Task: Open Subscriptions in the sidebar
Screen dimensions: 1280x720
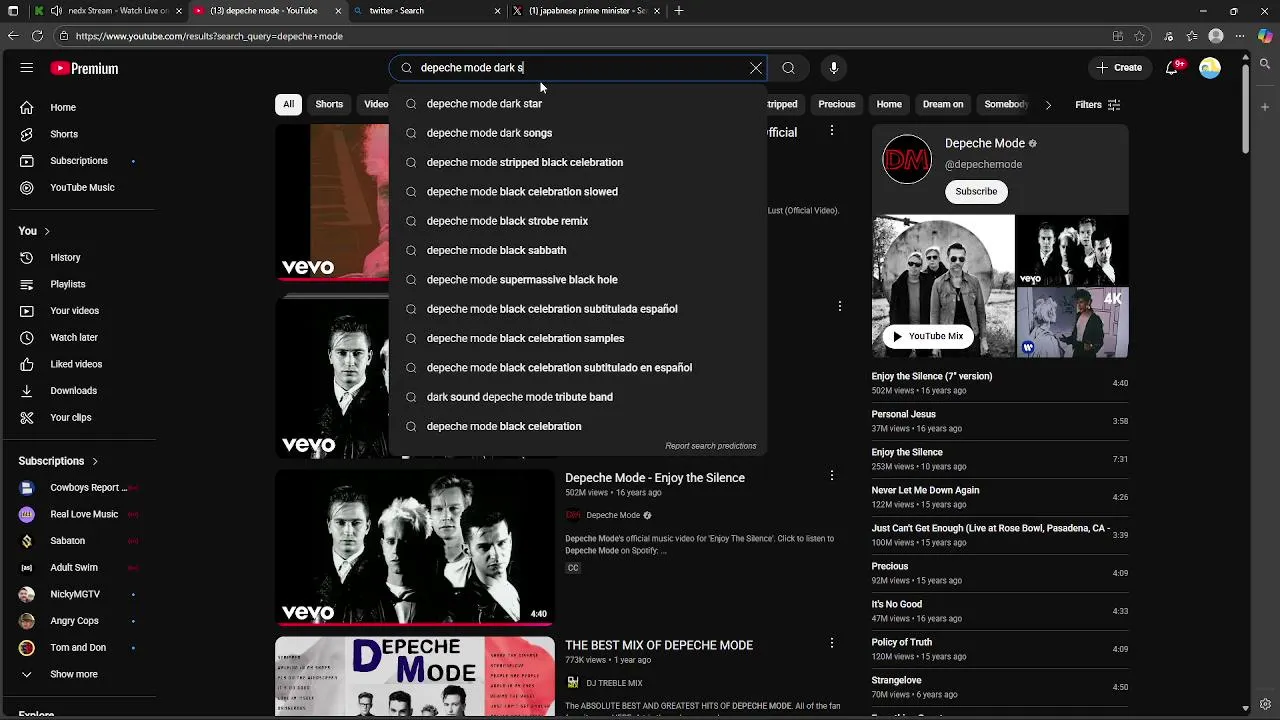Action: pos(80,161)
